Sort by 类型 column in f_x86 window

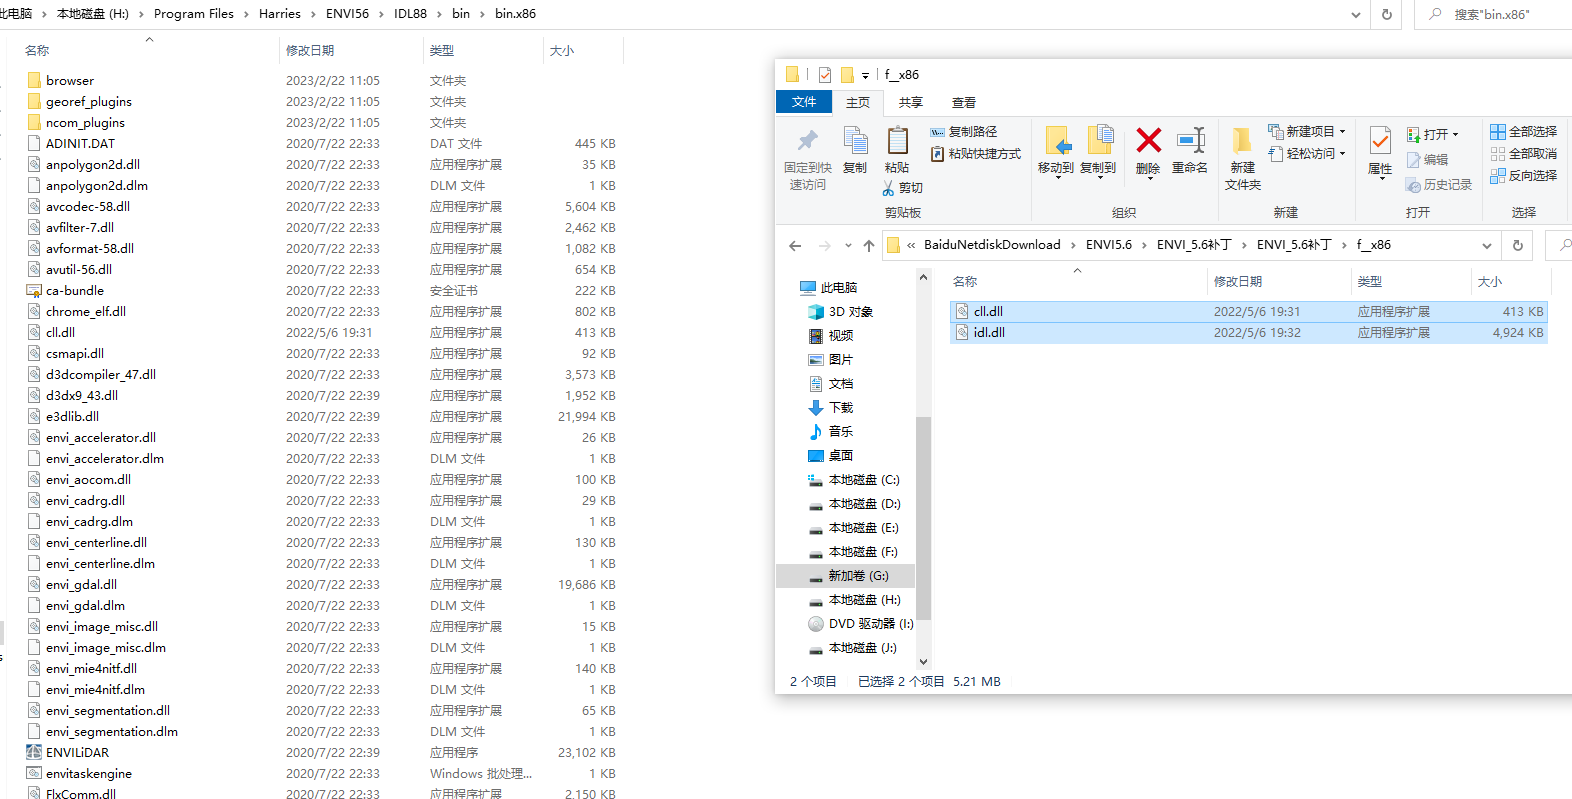tap(1411, 282)
